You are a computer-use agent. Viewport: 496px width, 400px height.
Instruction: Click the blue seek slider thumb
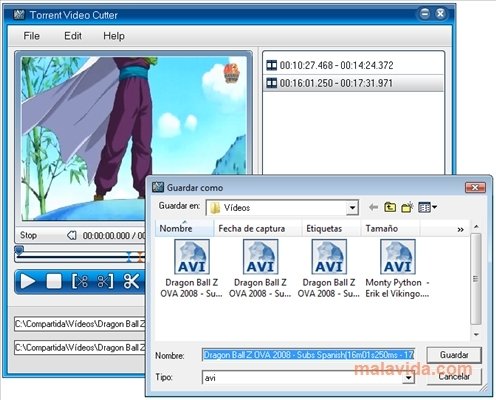click(x=19, y=250)
